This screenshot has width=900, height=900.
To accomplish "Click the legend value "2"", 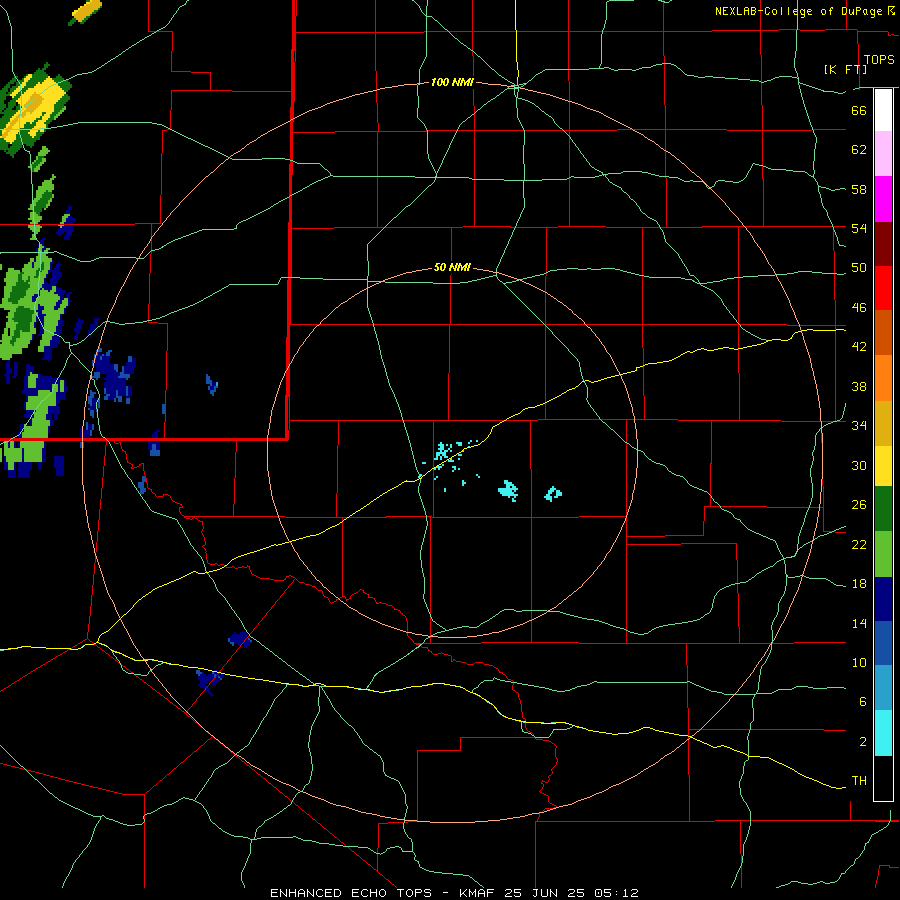I will pos(863,742).
